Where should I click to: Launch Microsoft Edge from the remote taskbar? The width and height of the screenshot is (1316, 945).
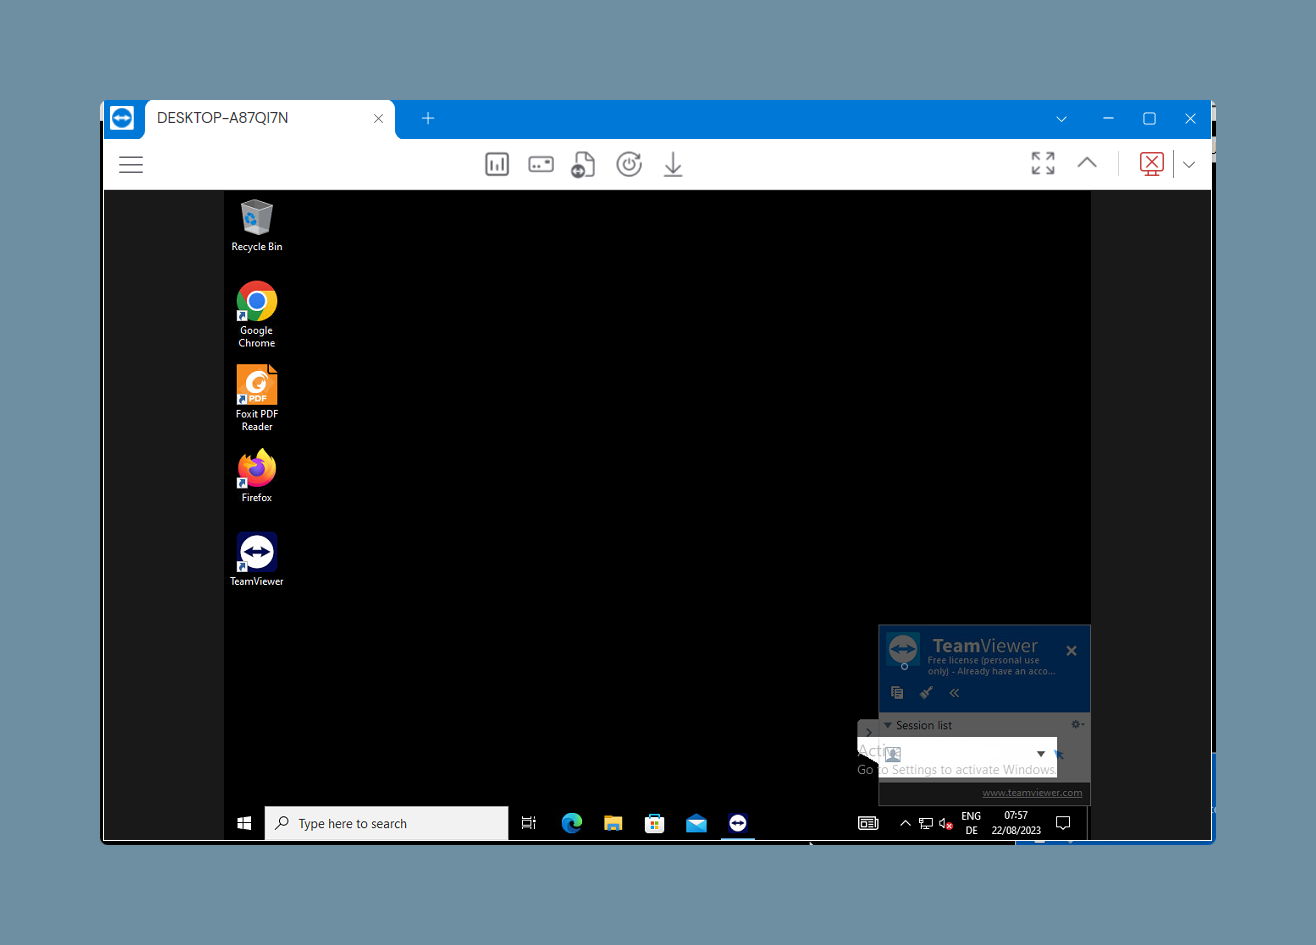[x=572, y=823]
